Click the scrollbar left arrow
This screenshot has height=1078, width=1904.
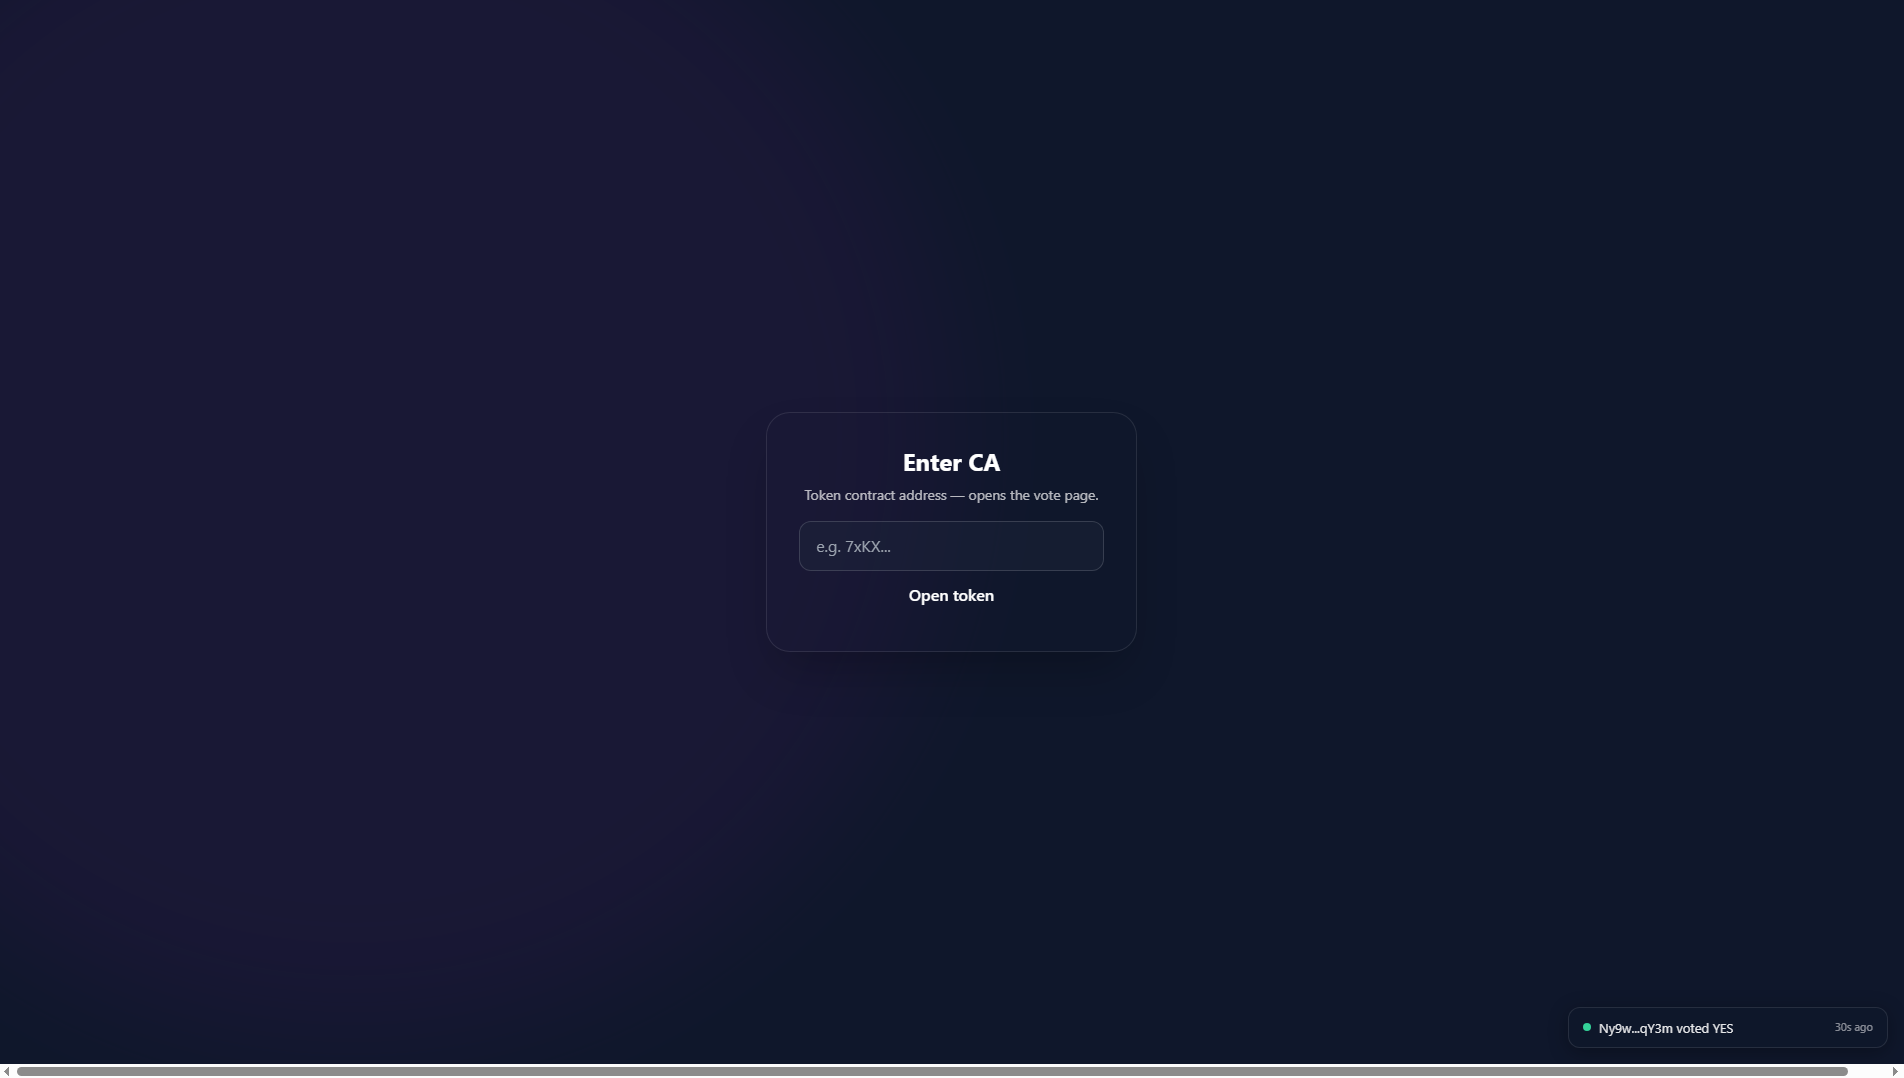click(x=7, y=1071)
